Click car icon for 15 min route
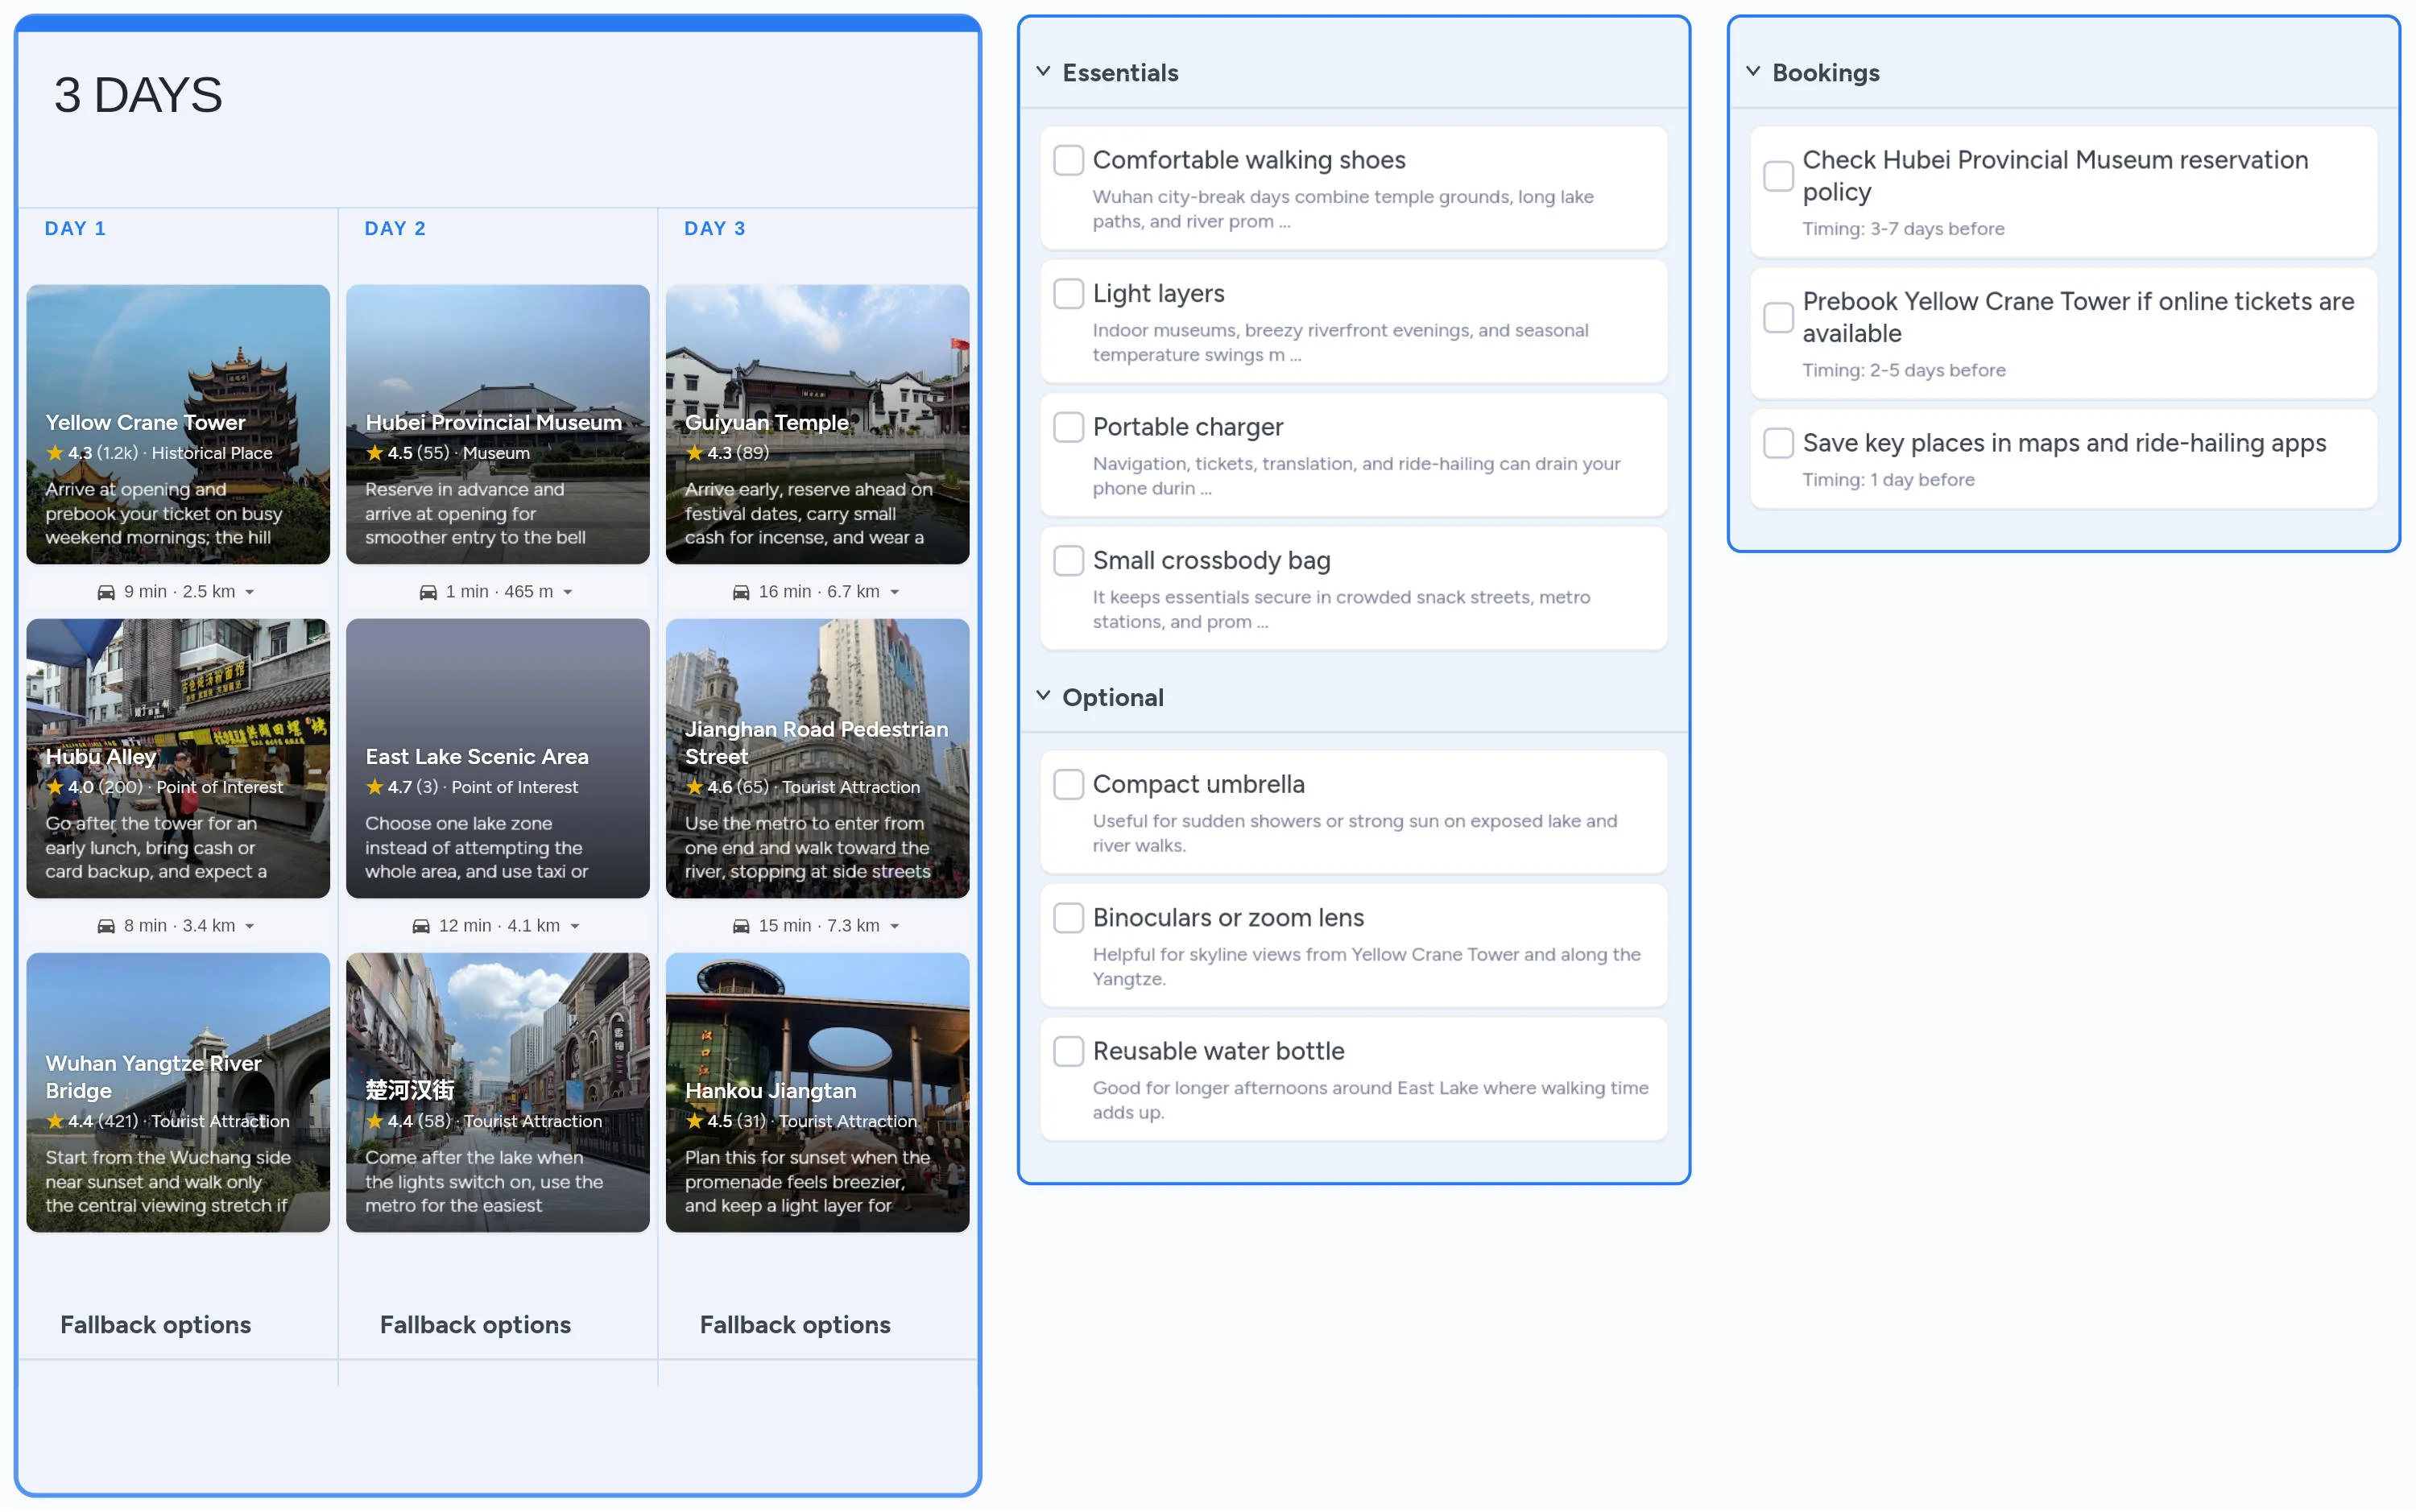This screenshot has height=1512, width=2416. point(741,926)
